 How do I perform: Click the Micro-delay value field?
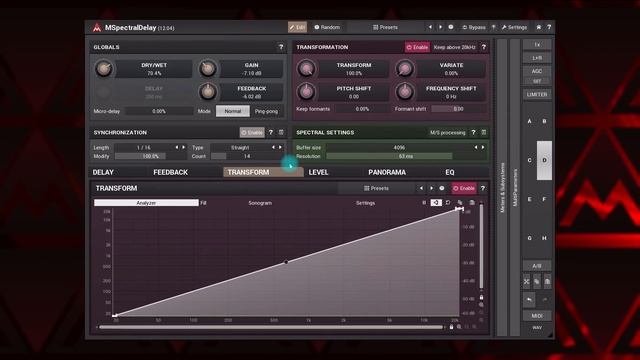point(159,111)
